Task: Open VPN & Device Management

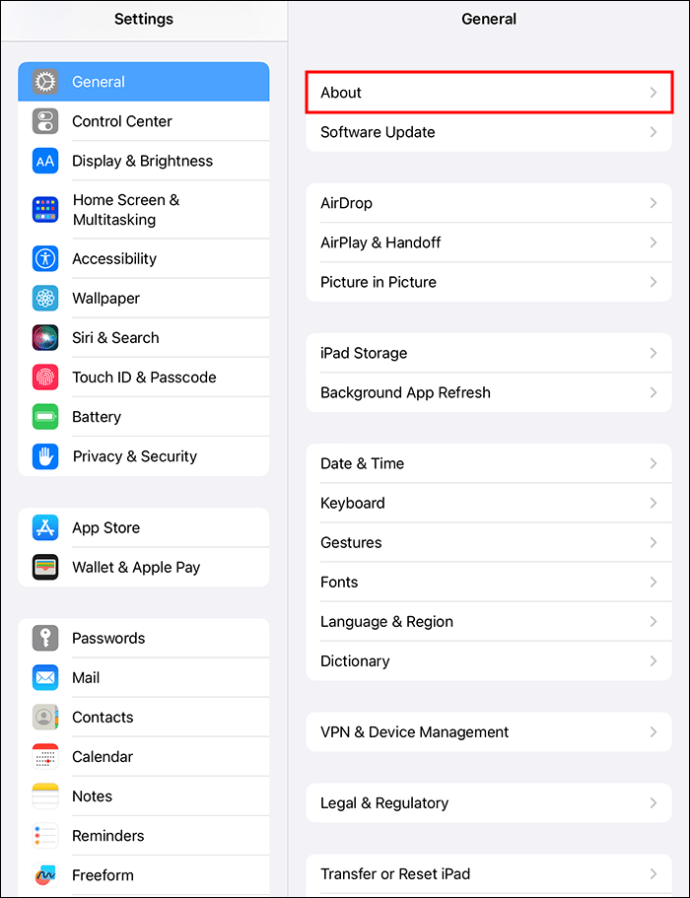Action: 488,732
